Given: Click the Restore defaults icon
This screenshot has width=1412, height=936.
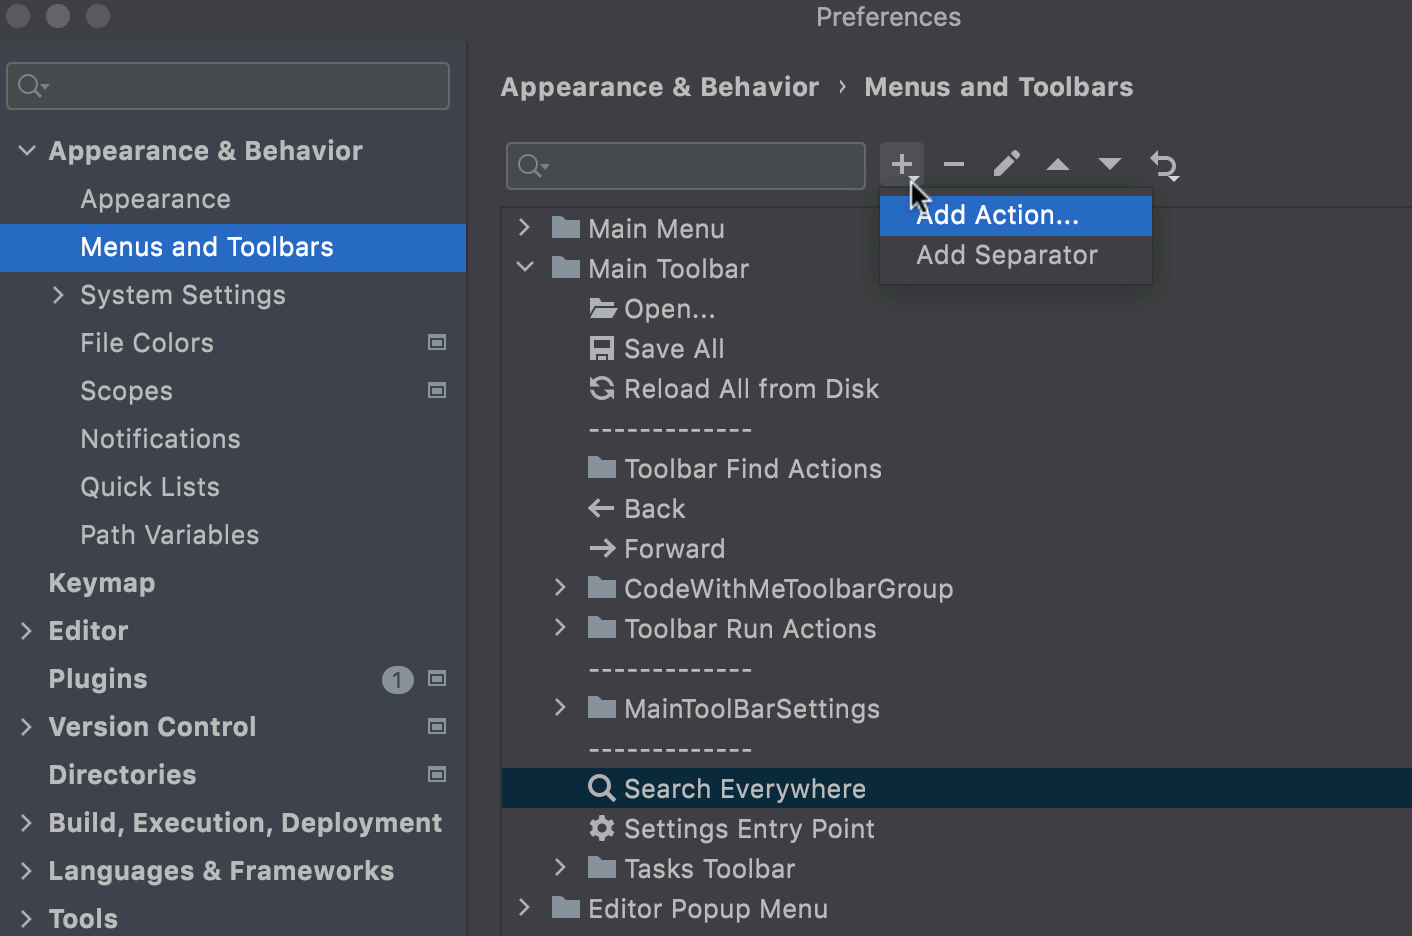Looking at the screenshot, I should (x=1164, y=165).
